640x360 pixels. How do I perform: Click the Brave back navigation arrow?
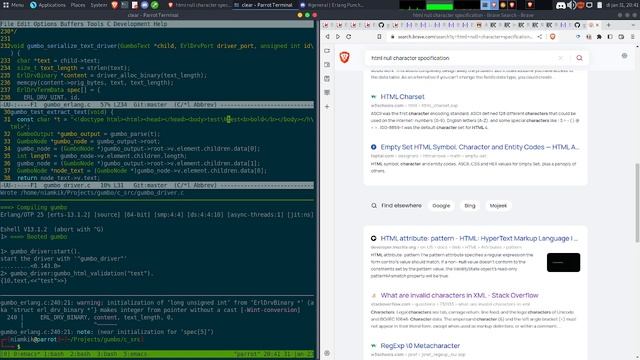[x=327, y=37]
